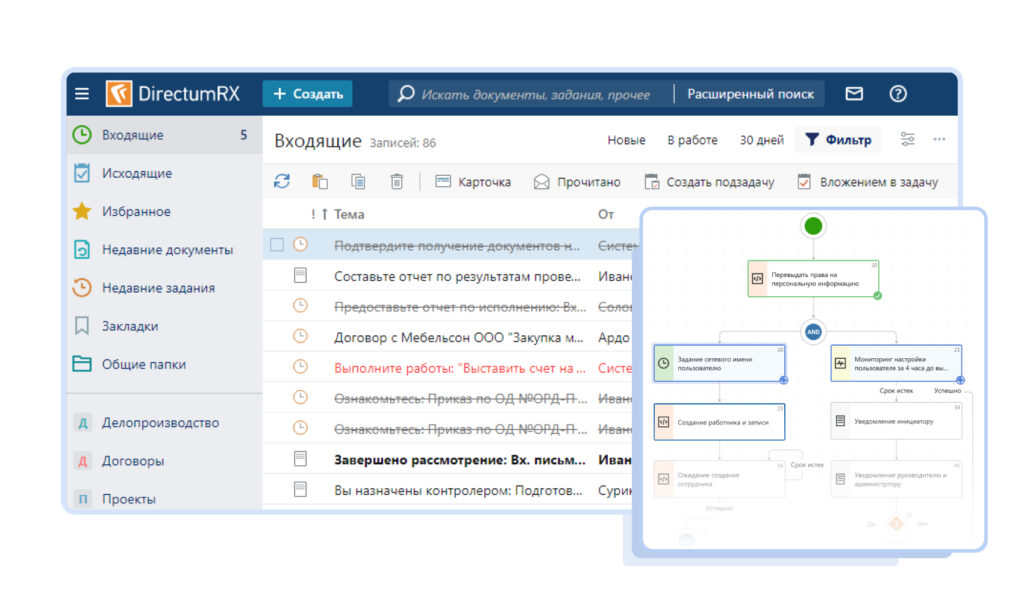Click the Создать button
The image size is (1024, 616).
pos(308,93)
